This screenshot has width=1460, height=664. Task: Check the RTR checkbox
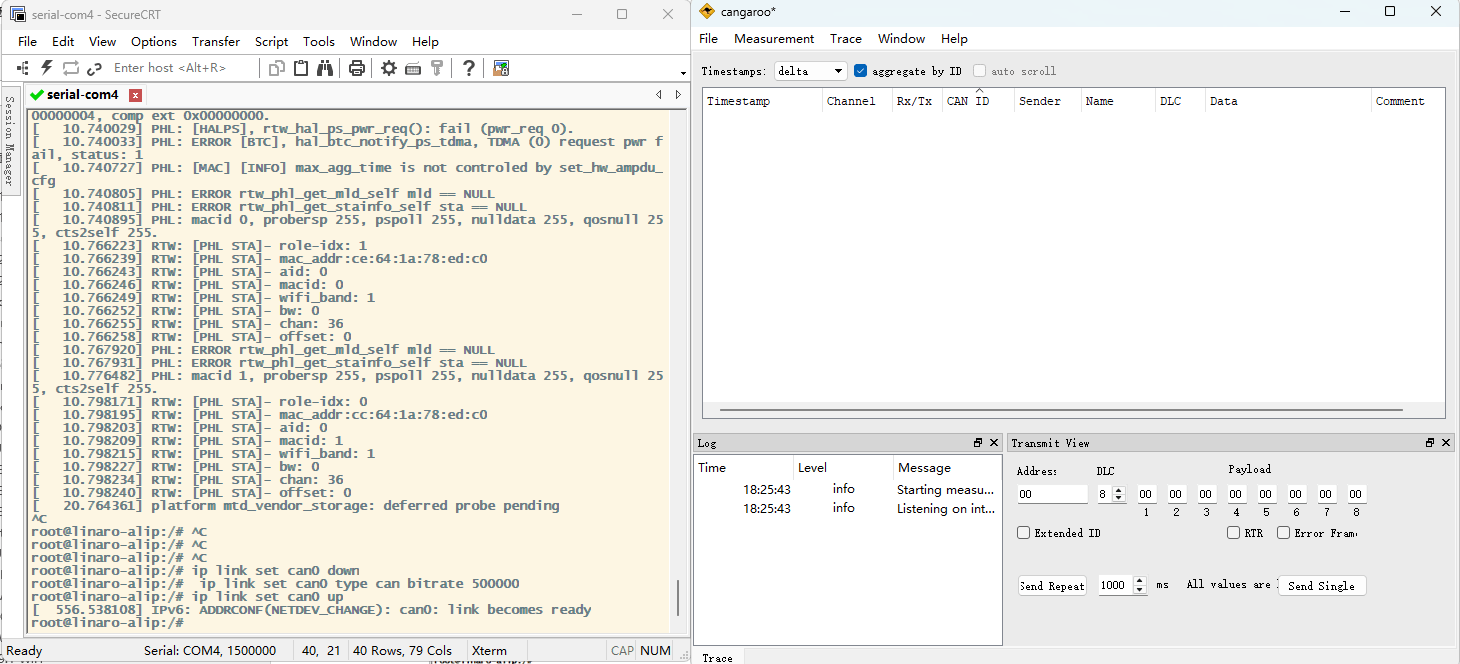[x=1233, y=533]
